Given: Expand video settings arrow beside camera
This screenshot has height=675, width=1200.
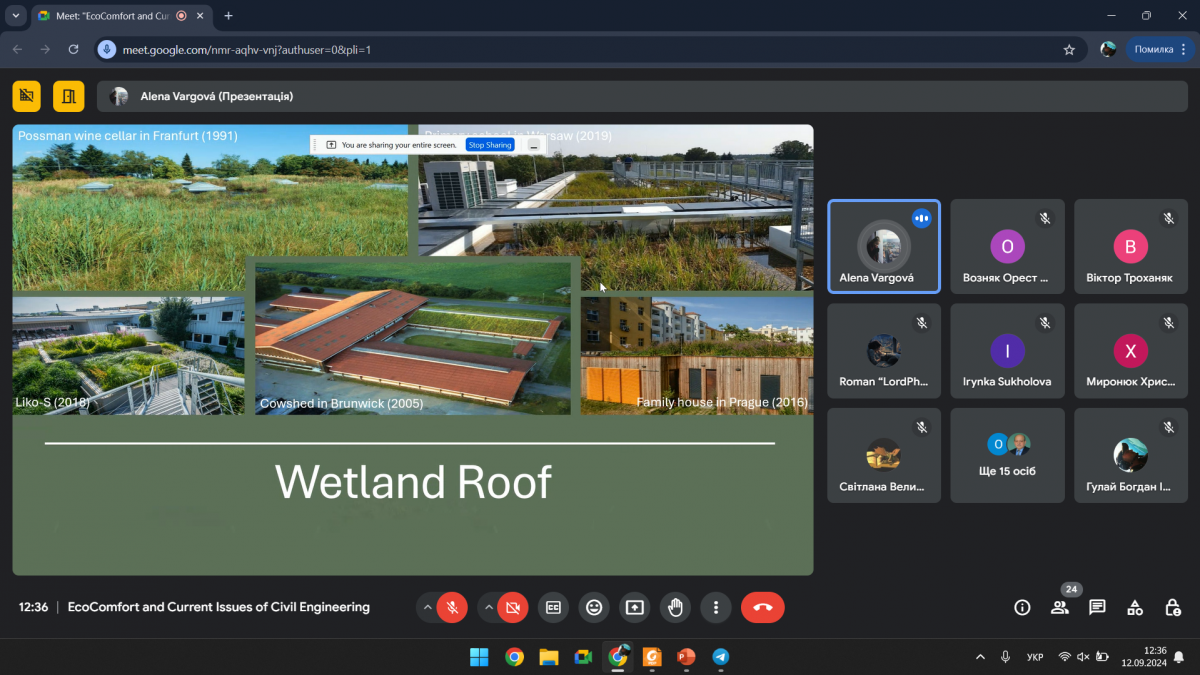Looking at the screenshot, I should 488,607.
